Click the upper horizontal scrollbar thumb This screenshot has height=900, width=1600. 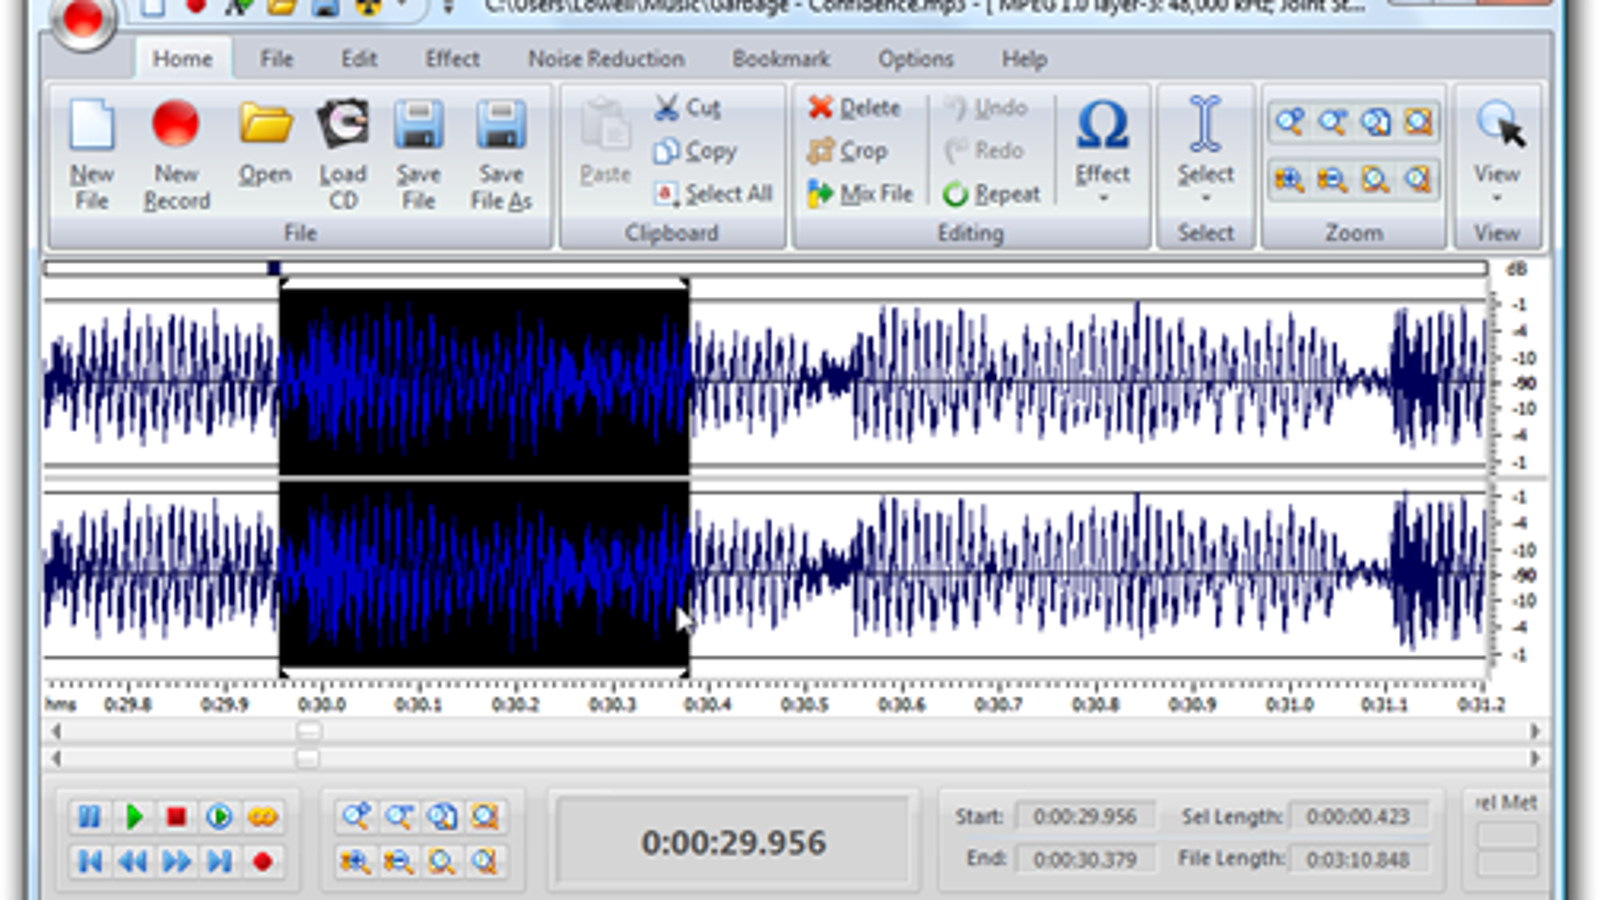(x=309, y=731)
